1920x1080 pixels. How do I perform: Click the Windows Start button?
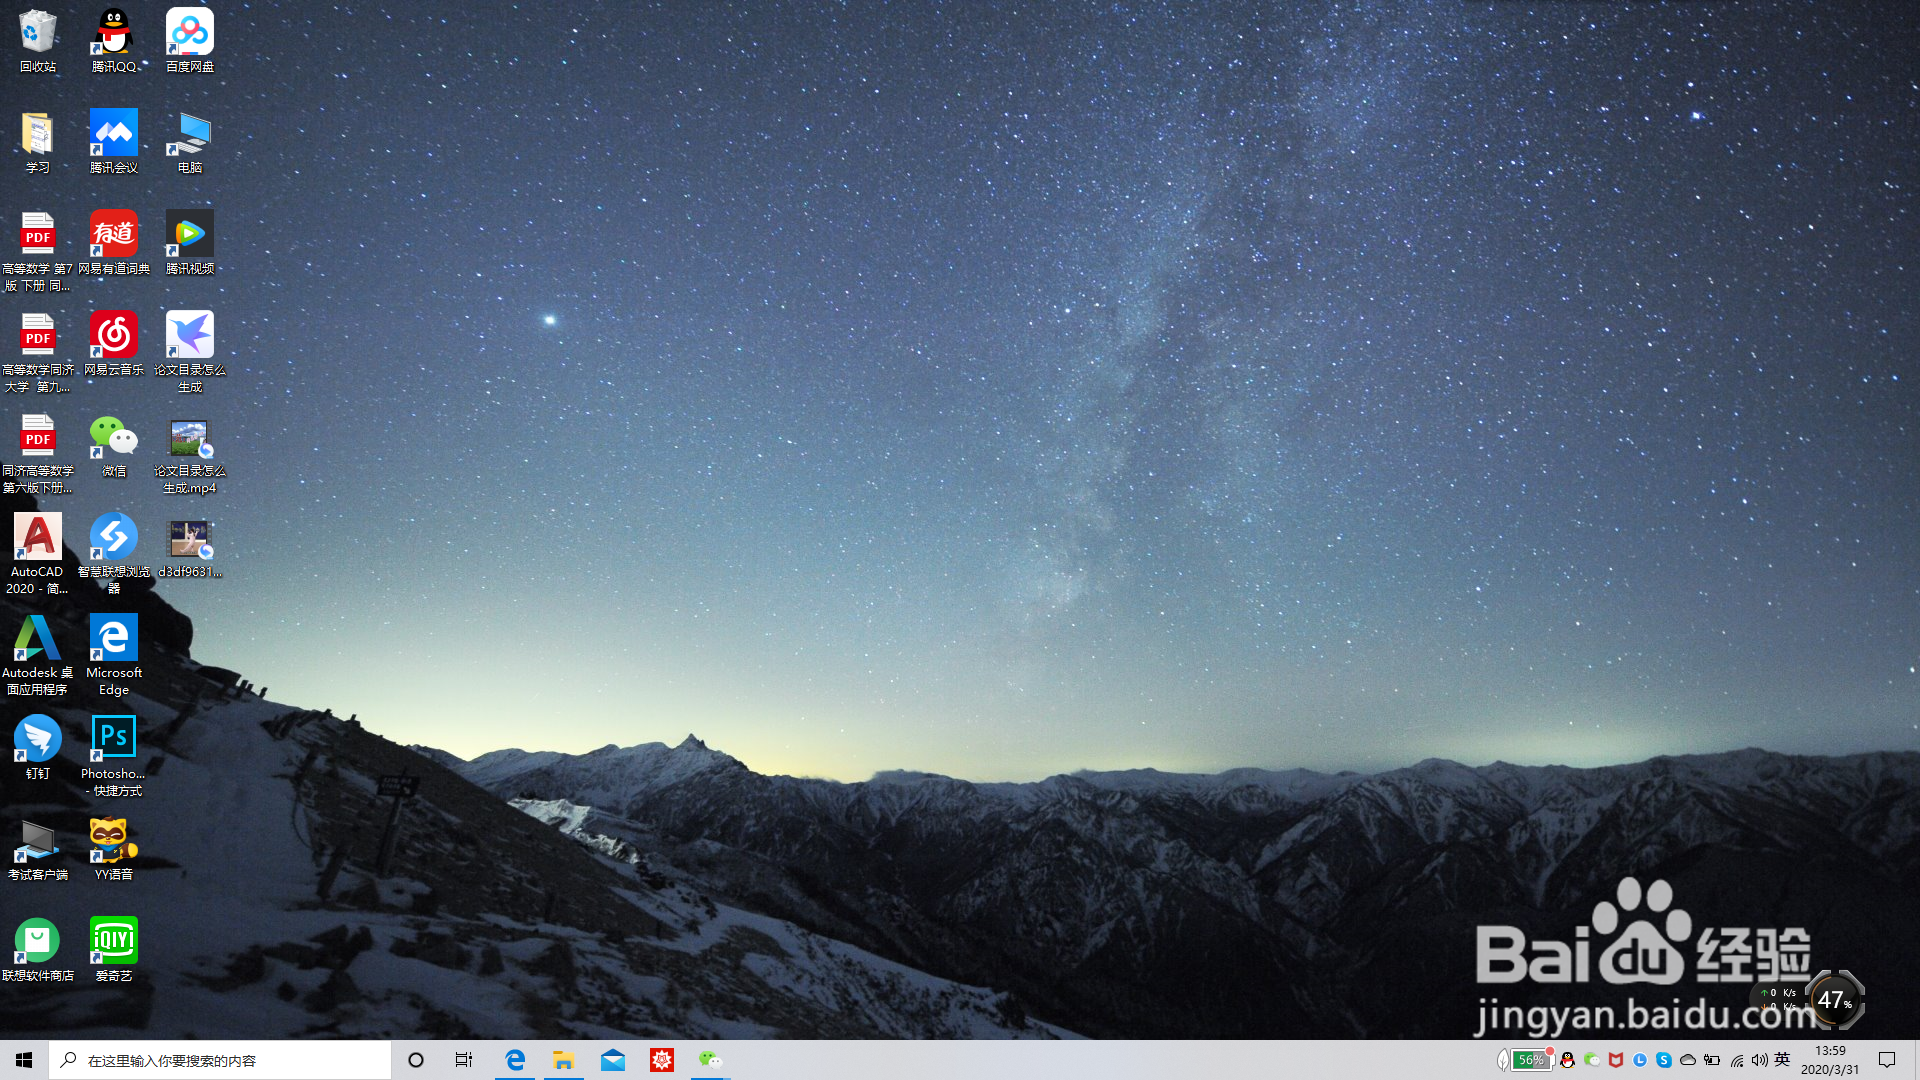click(x=24, y=1060)
